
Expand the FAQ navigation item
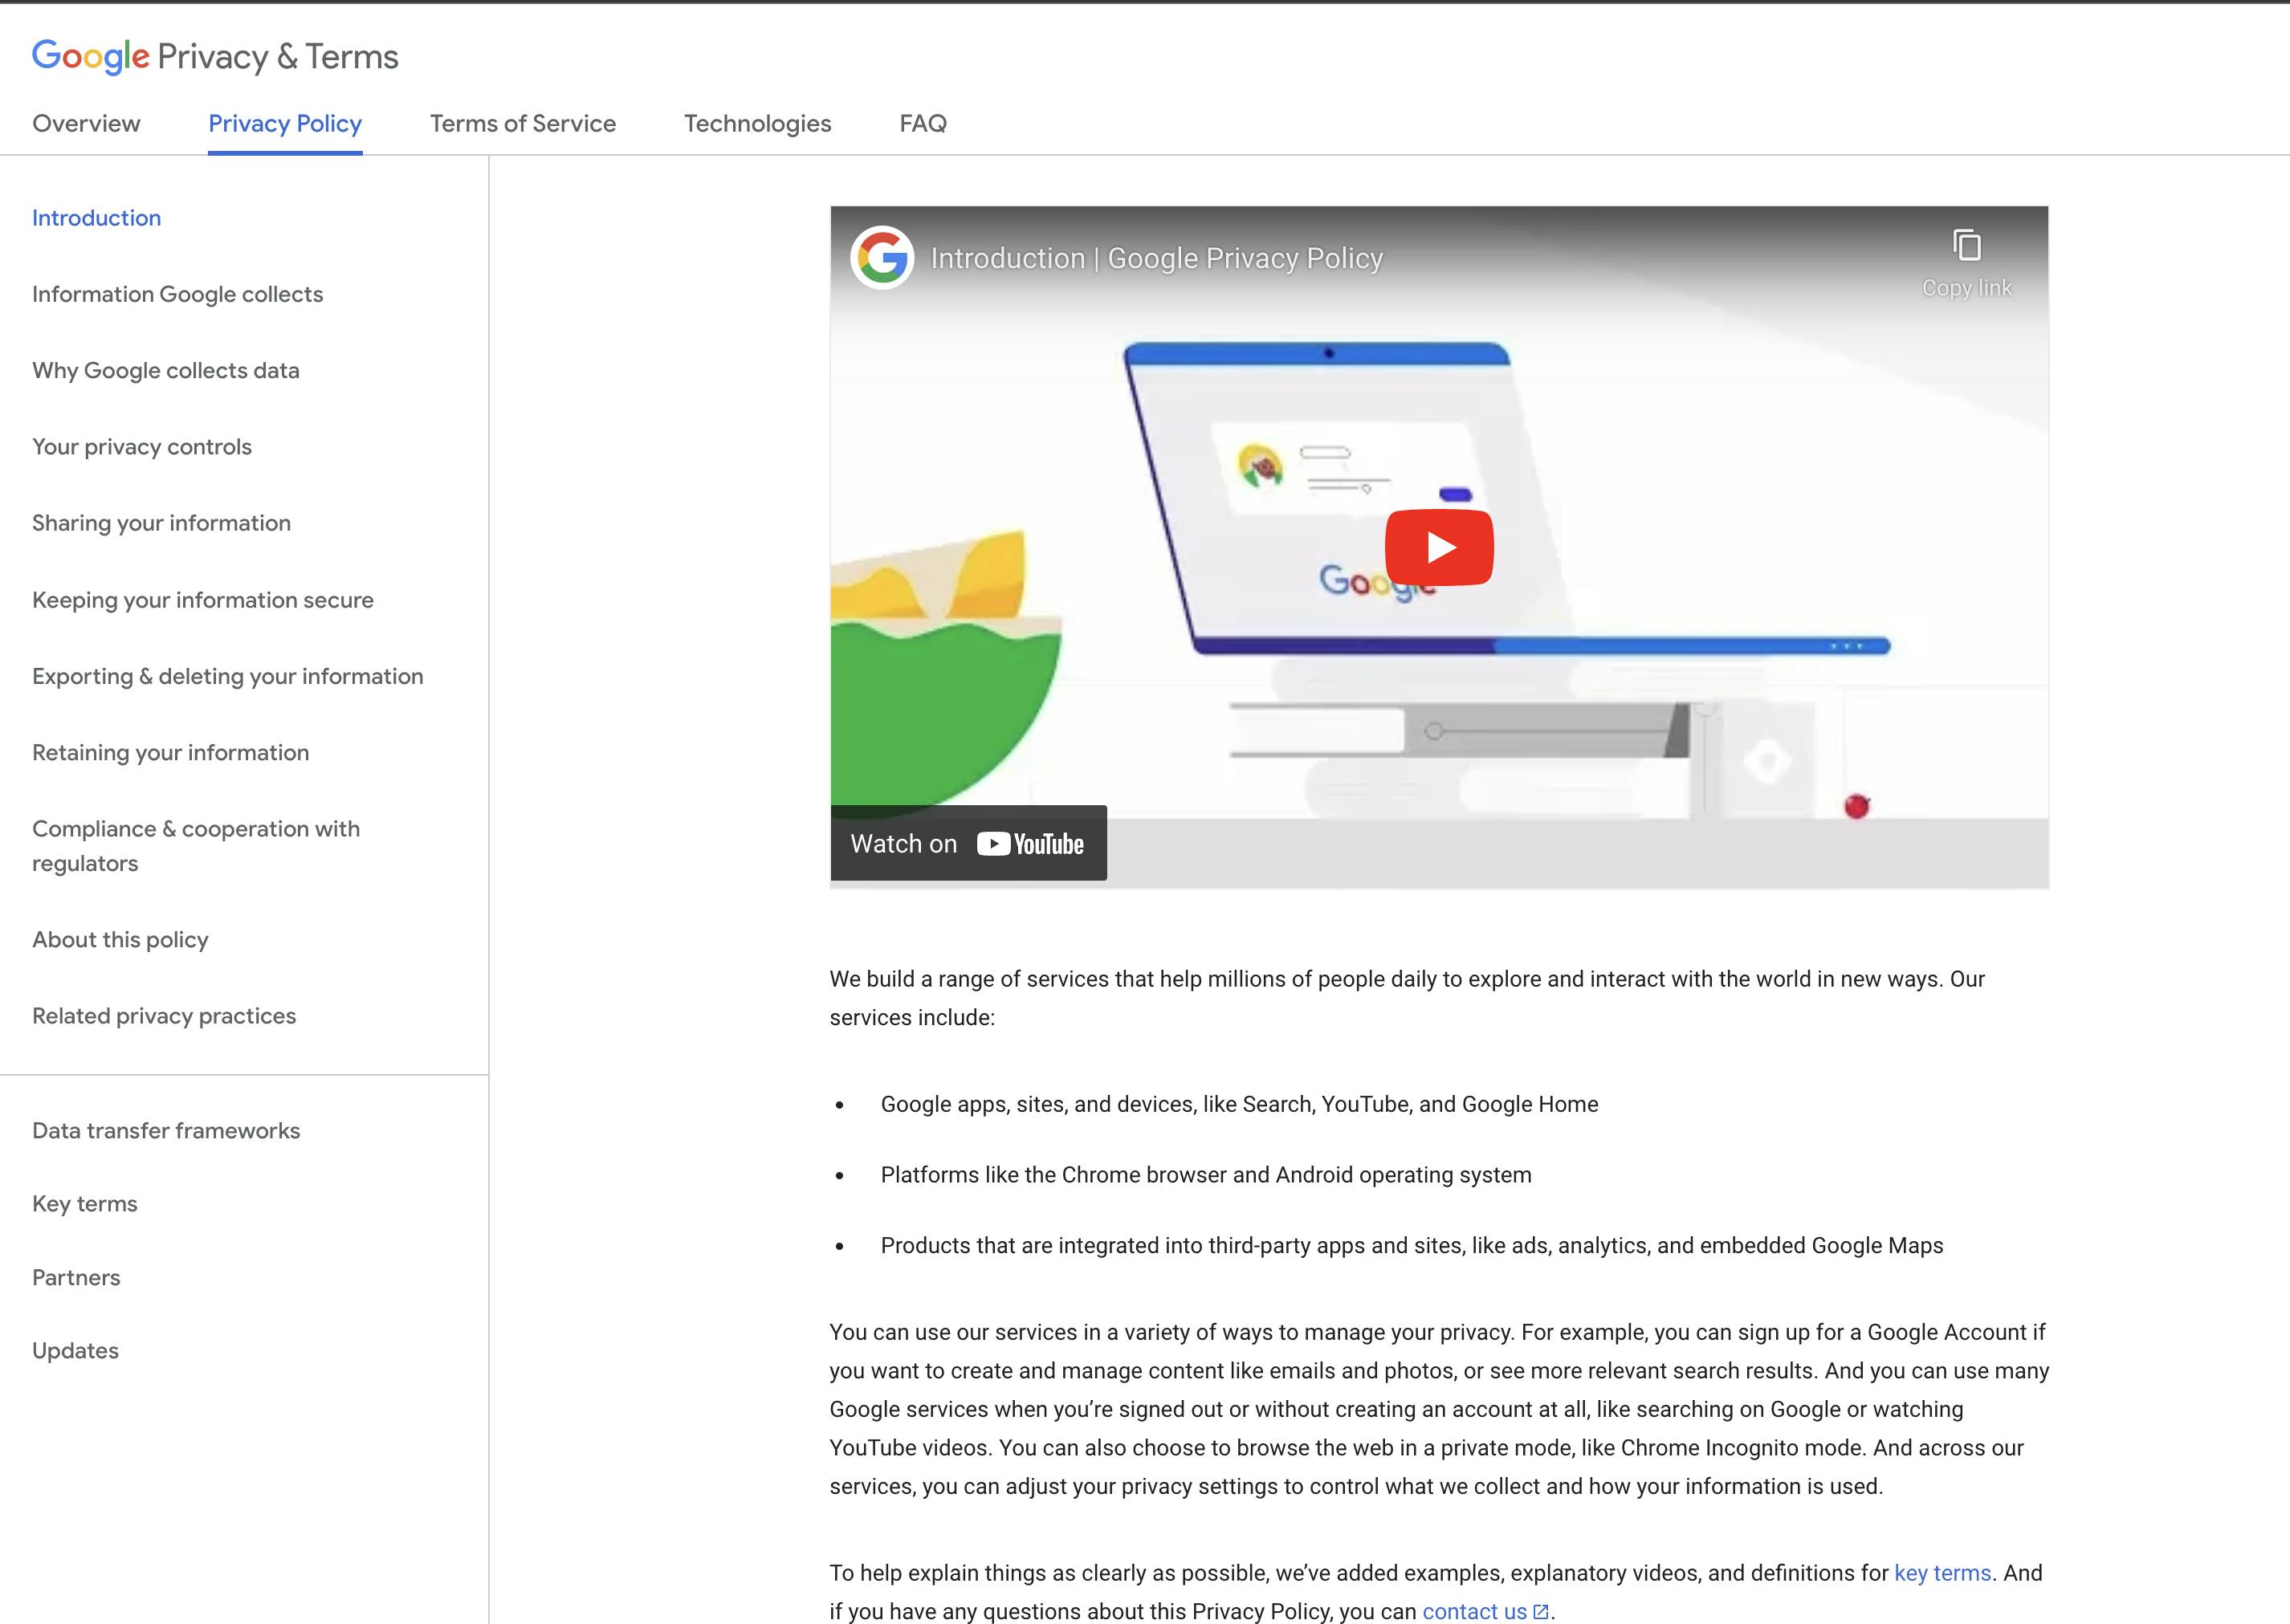924,123
